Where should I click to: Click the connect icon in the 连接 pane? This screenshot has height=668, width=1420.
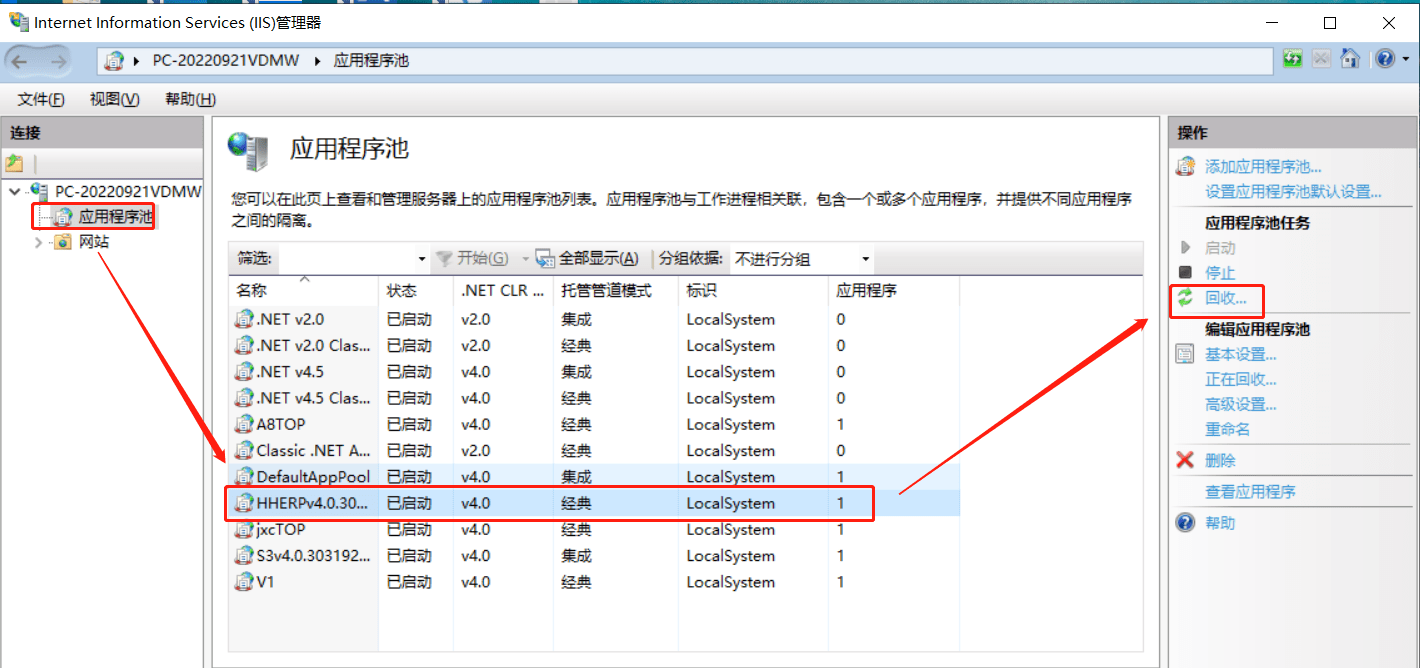pyautogui.click(x=14, y=162)
